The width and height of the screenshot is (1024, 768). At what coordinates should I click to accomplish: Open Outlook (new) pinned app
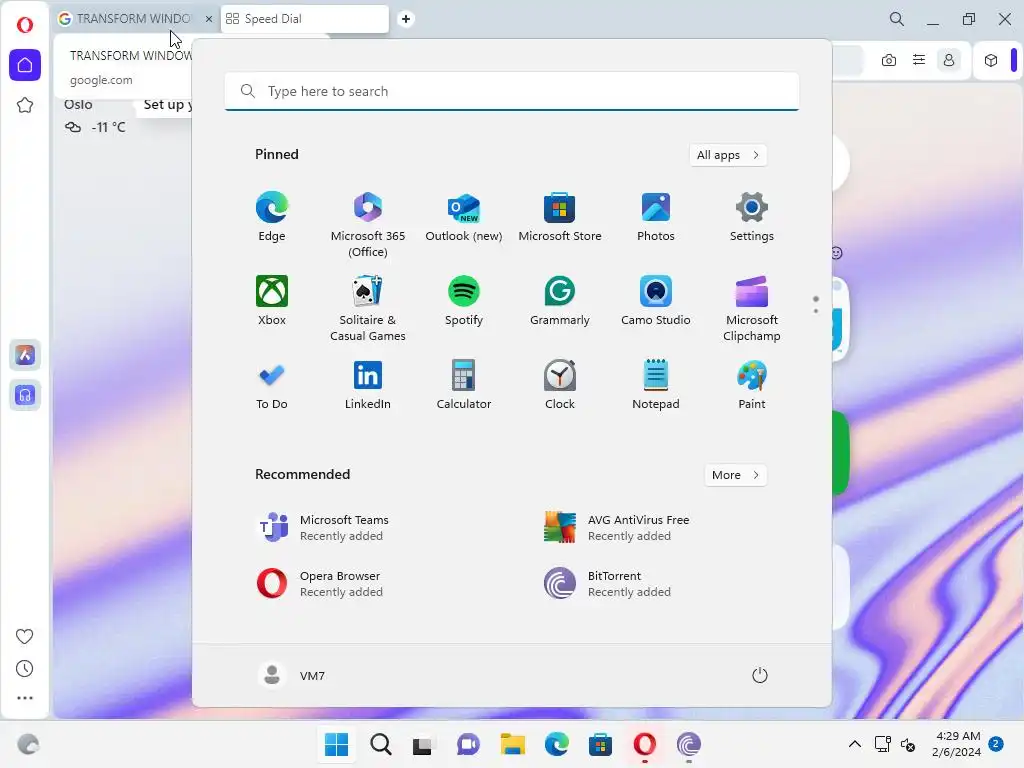[464, 217]
